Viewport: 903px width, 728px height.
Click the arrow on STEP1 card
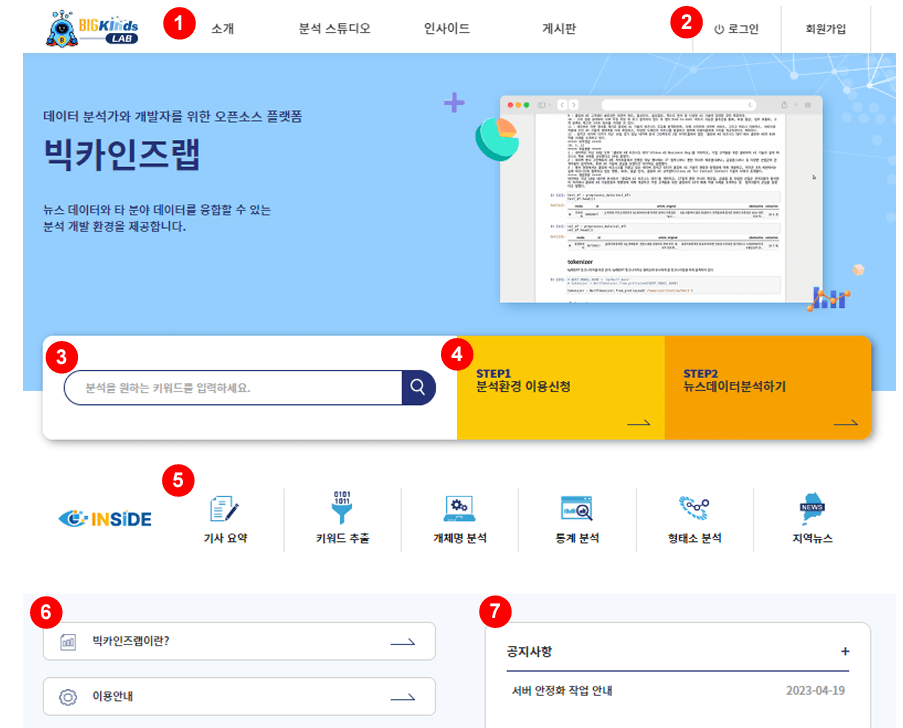click(x=639, y=423)
